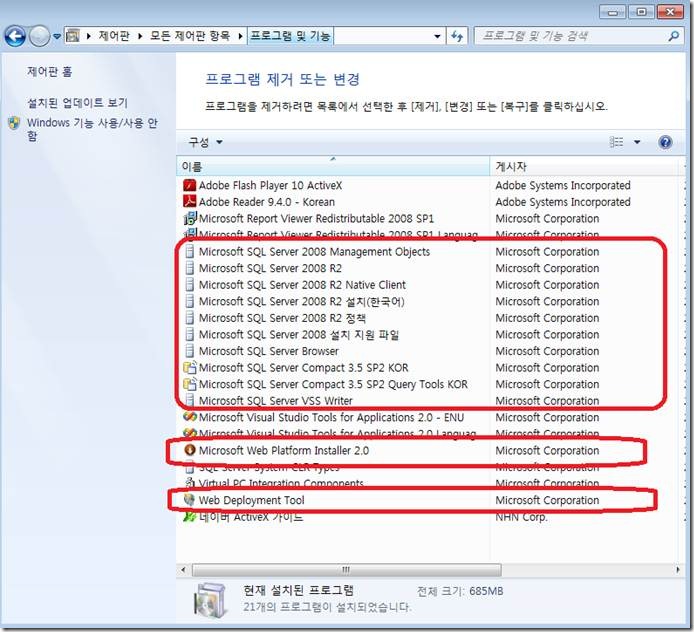Sort by the 이름 column header
The height and width of the screenshot is (632, 694).
[333, 166]
